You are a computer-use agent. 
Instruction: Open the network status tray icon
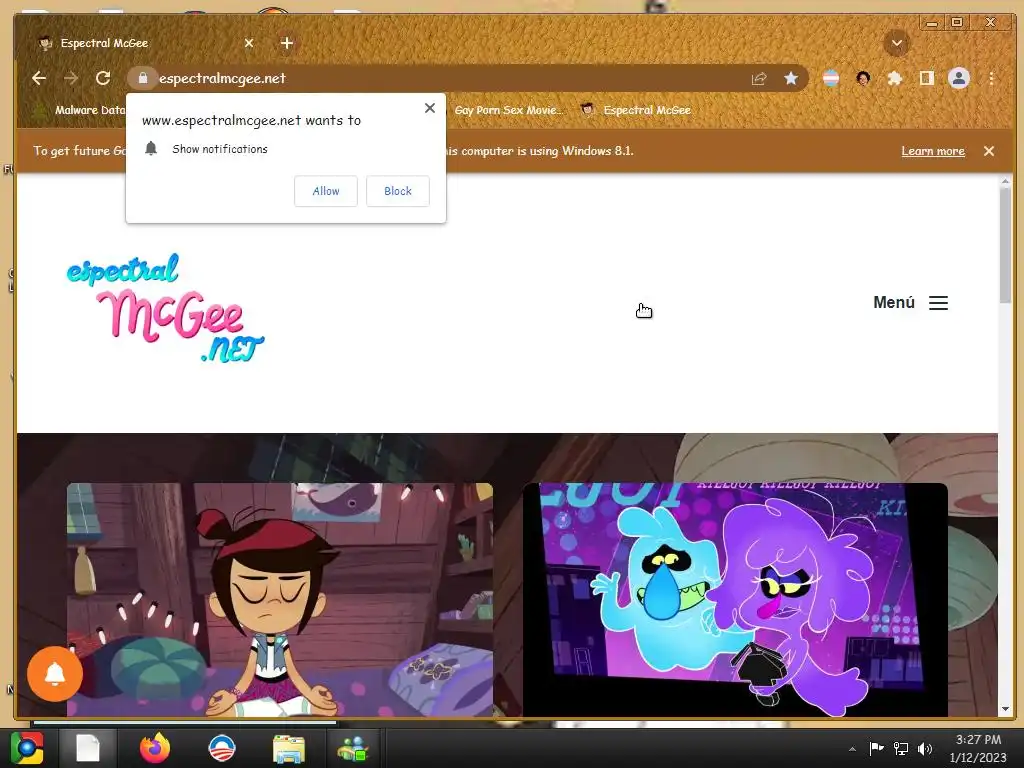901,748
